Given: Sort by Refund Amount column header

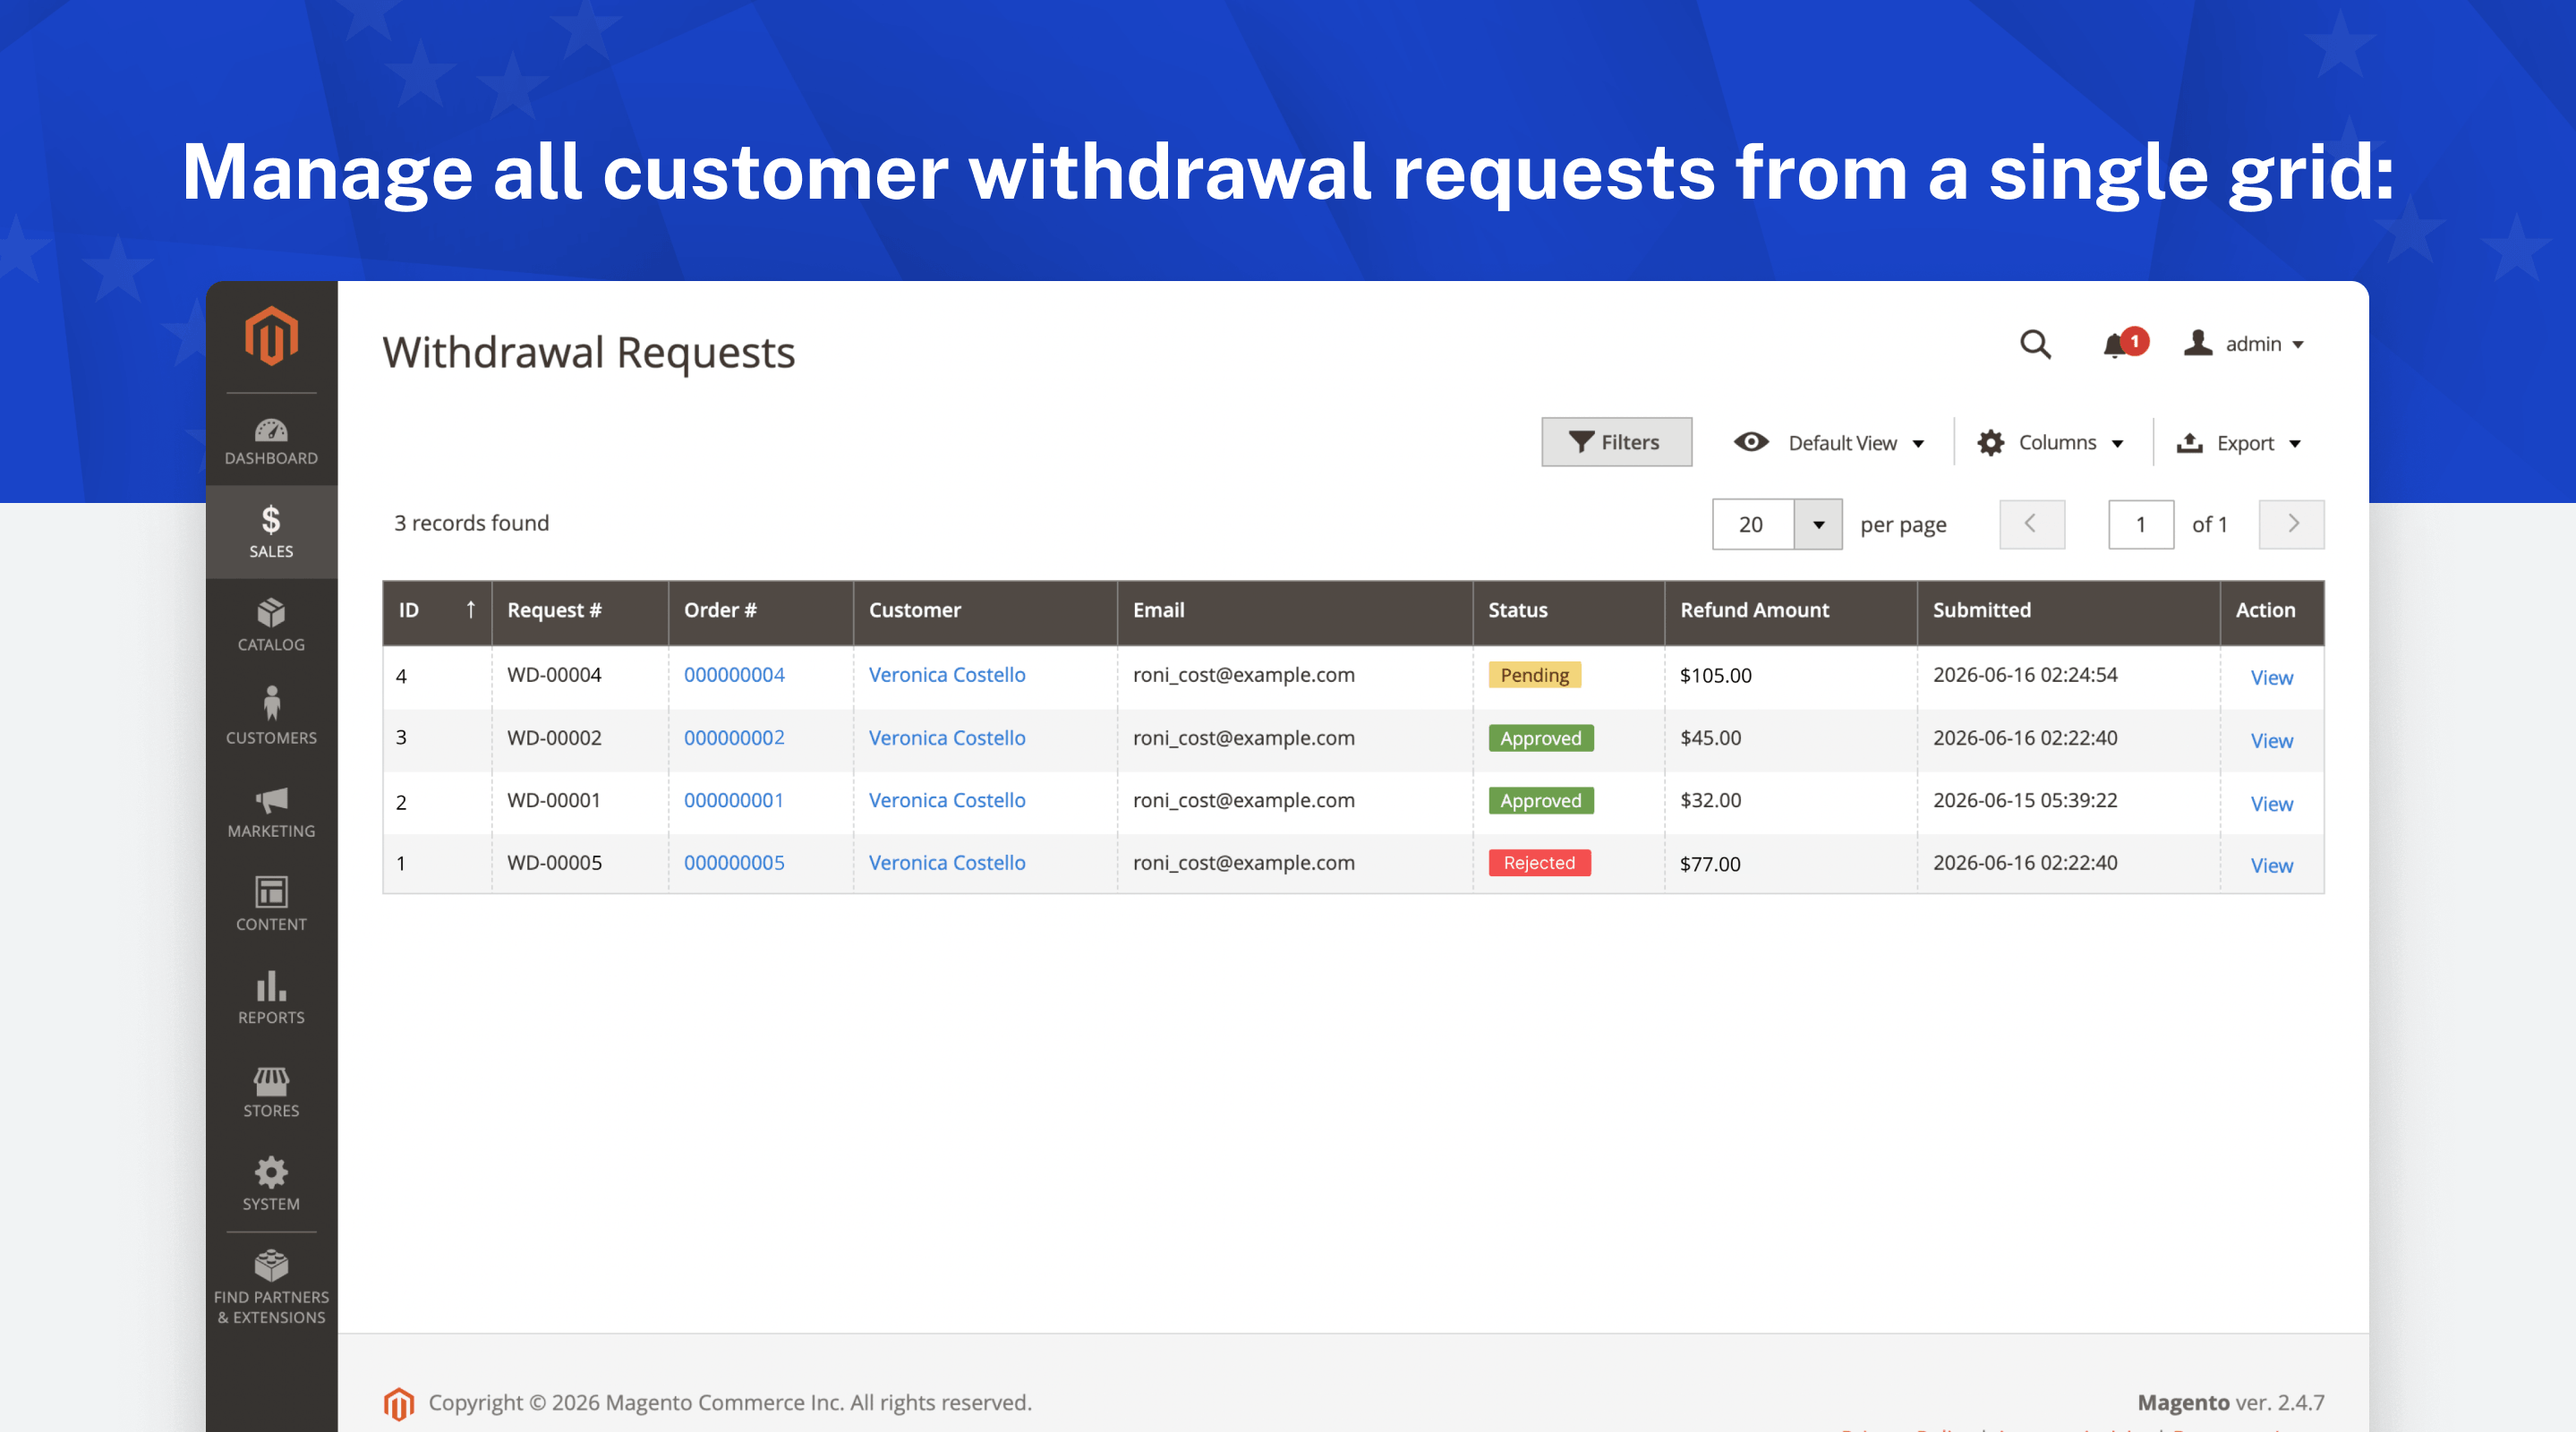Looking at the screenshot, I should [1790, 611].
